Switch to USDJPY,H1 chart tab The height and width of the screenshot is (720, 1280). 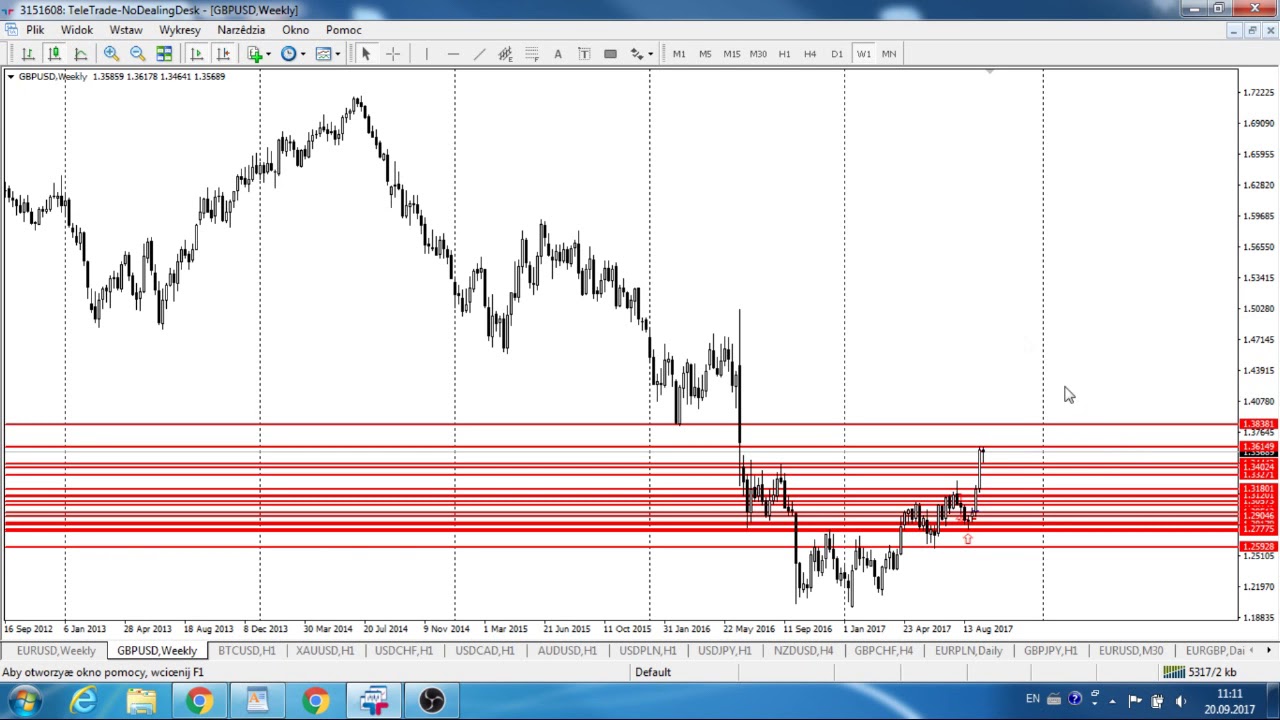click(x=725, y=651)
